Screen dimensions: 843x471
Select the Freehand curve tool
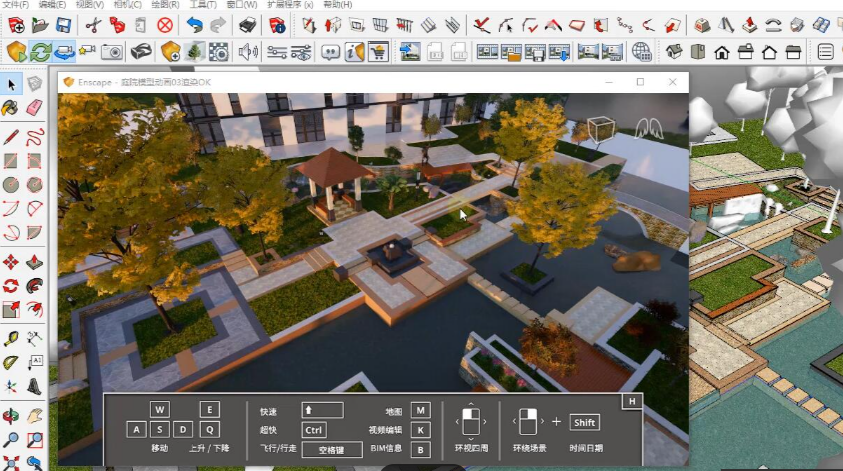coord(34,137)
